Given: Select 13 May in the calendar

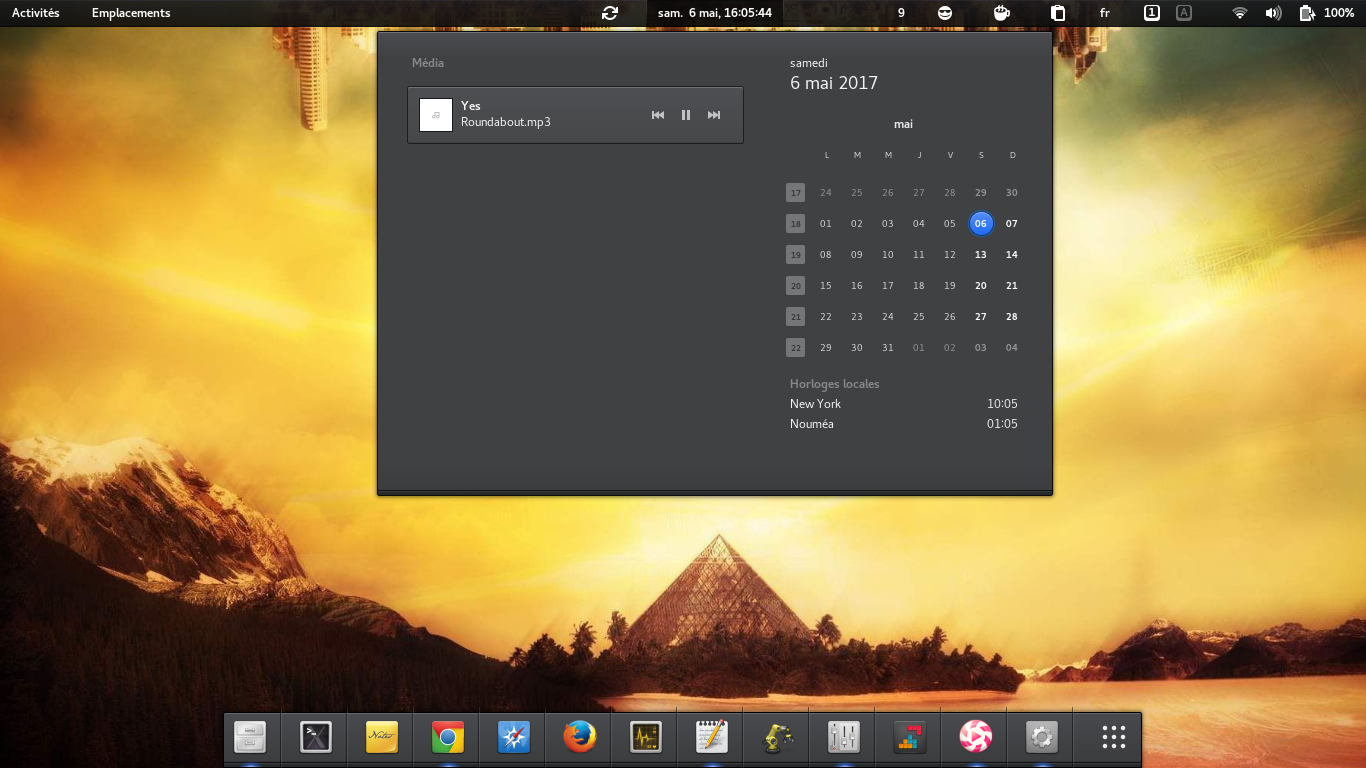Looking at the screenshot, I should (x=981, y=255).
